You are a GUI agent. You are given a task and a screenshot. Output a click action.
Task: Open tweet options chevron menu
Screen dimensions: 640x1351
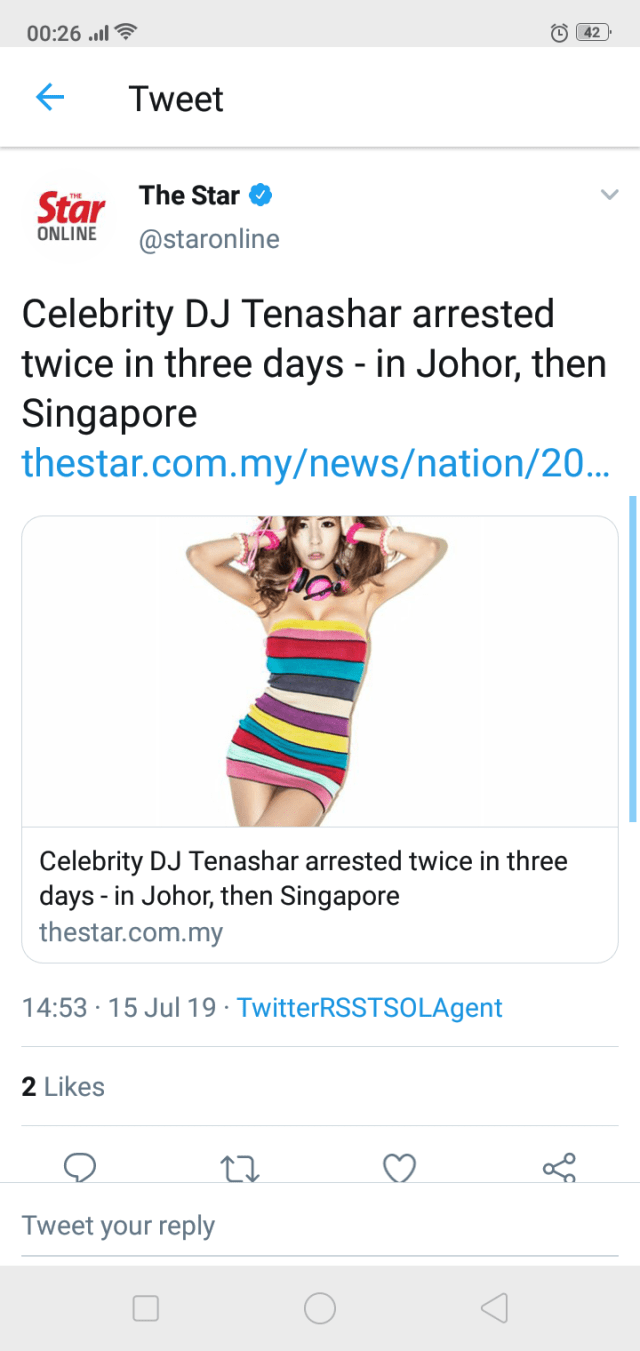[x=609, y=195]
